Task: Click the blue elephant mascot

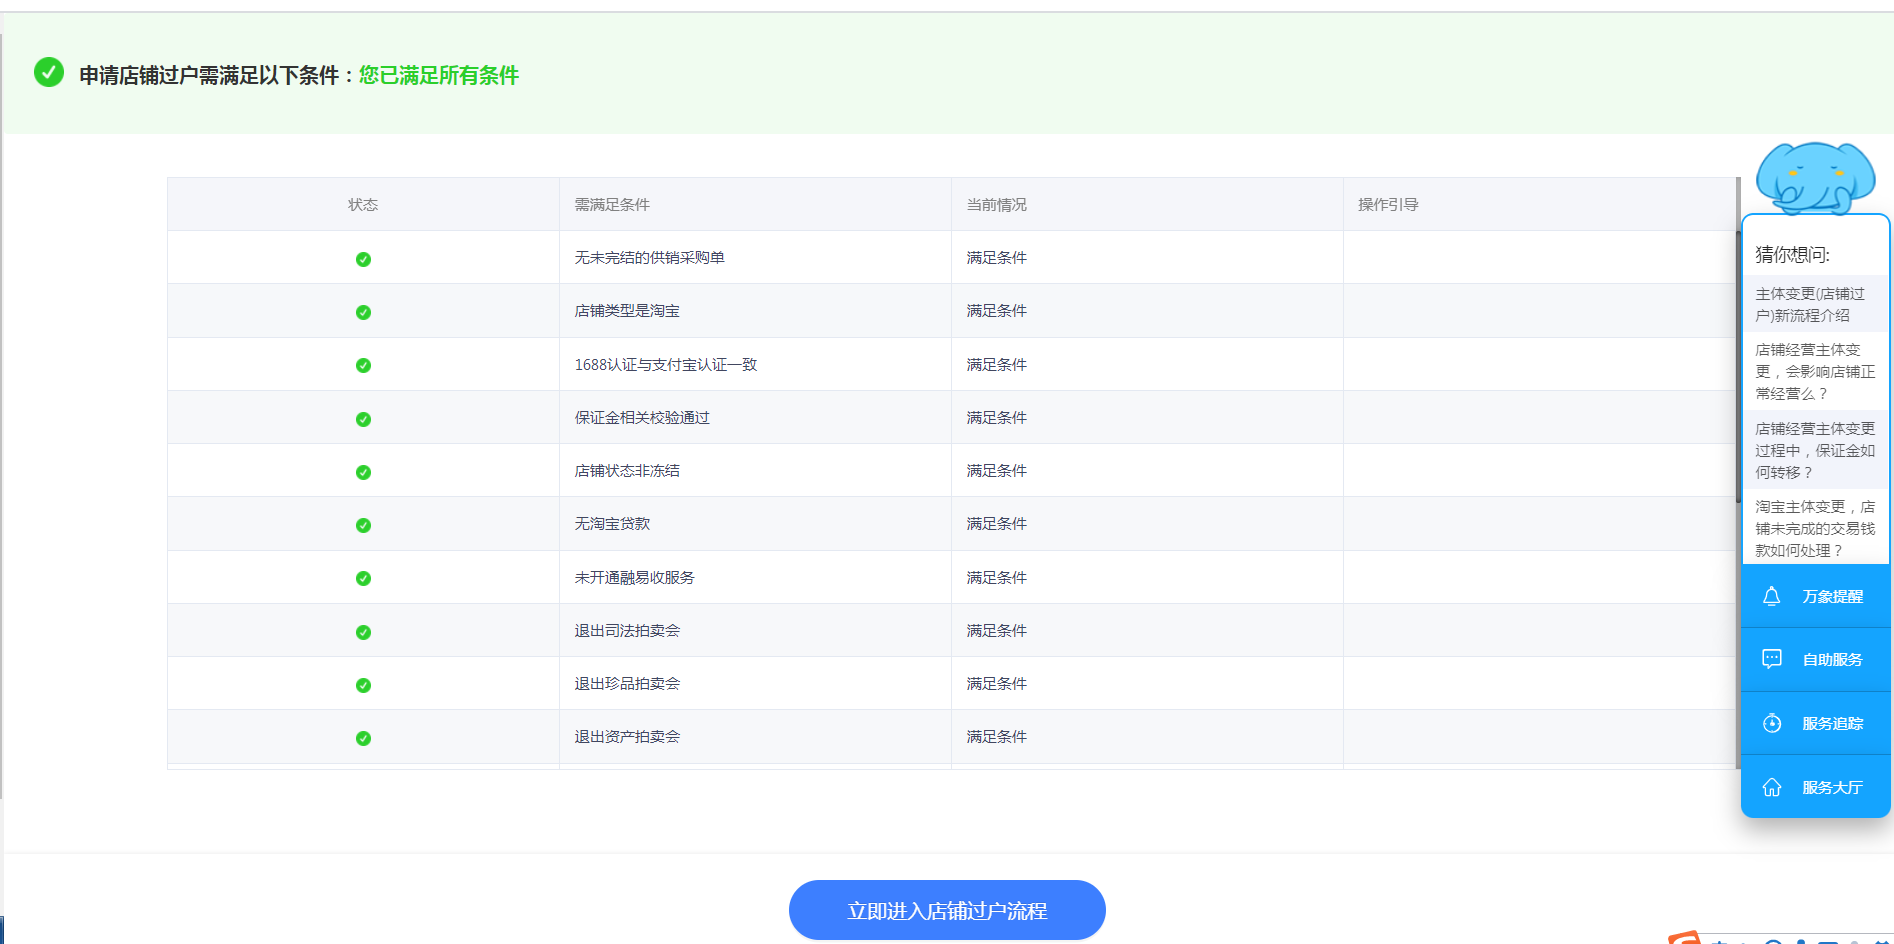Action: [1814, 178]
